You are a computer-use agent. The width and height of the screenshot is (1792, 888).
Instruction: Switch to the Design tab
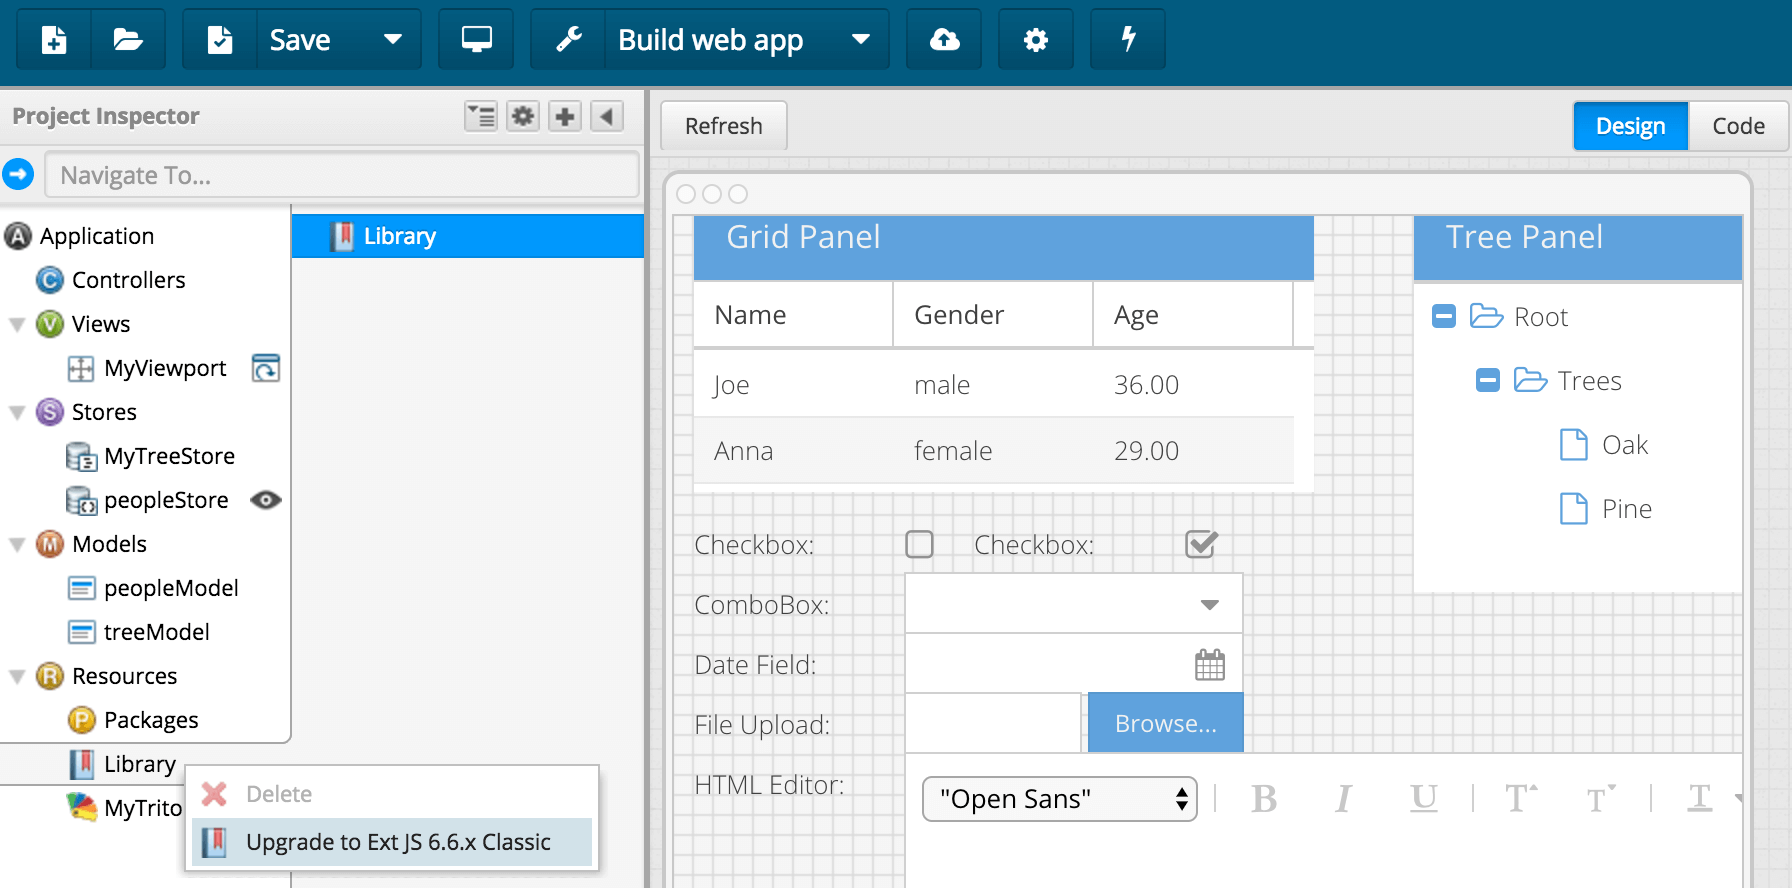[1631, 126]
